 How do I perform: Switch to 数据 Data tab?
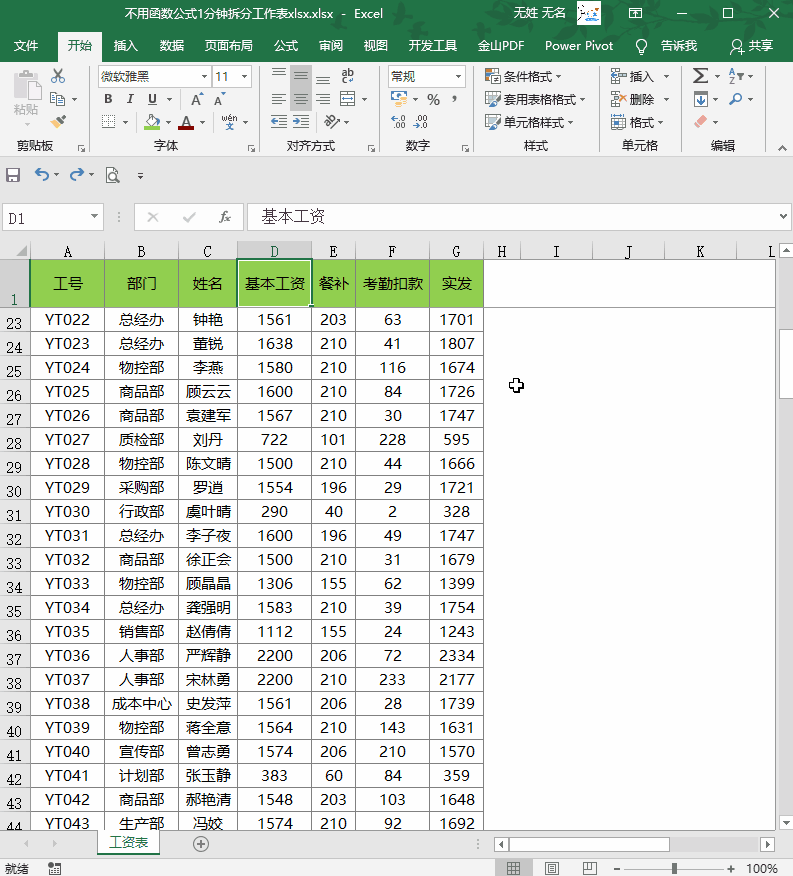172,46
